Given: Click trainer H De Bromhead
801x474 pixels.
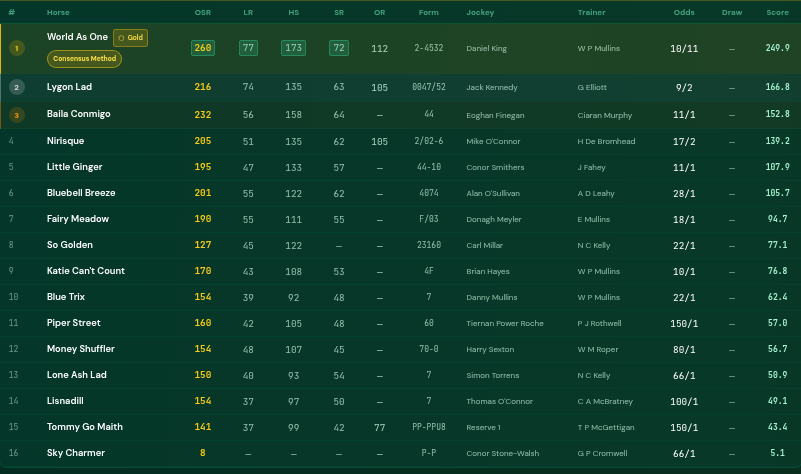Looking at the screenshot, I should click(x=606, y=141).
